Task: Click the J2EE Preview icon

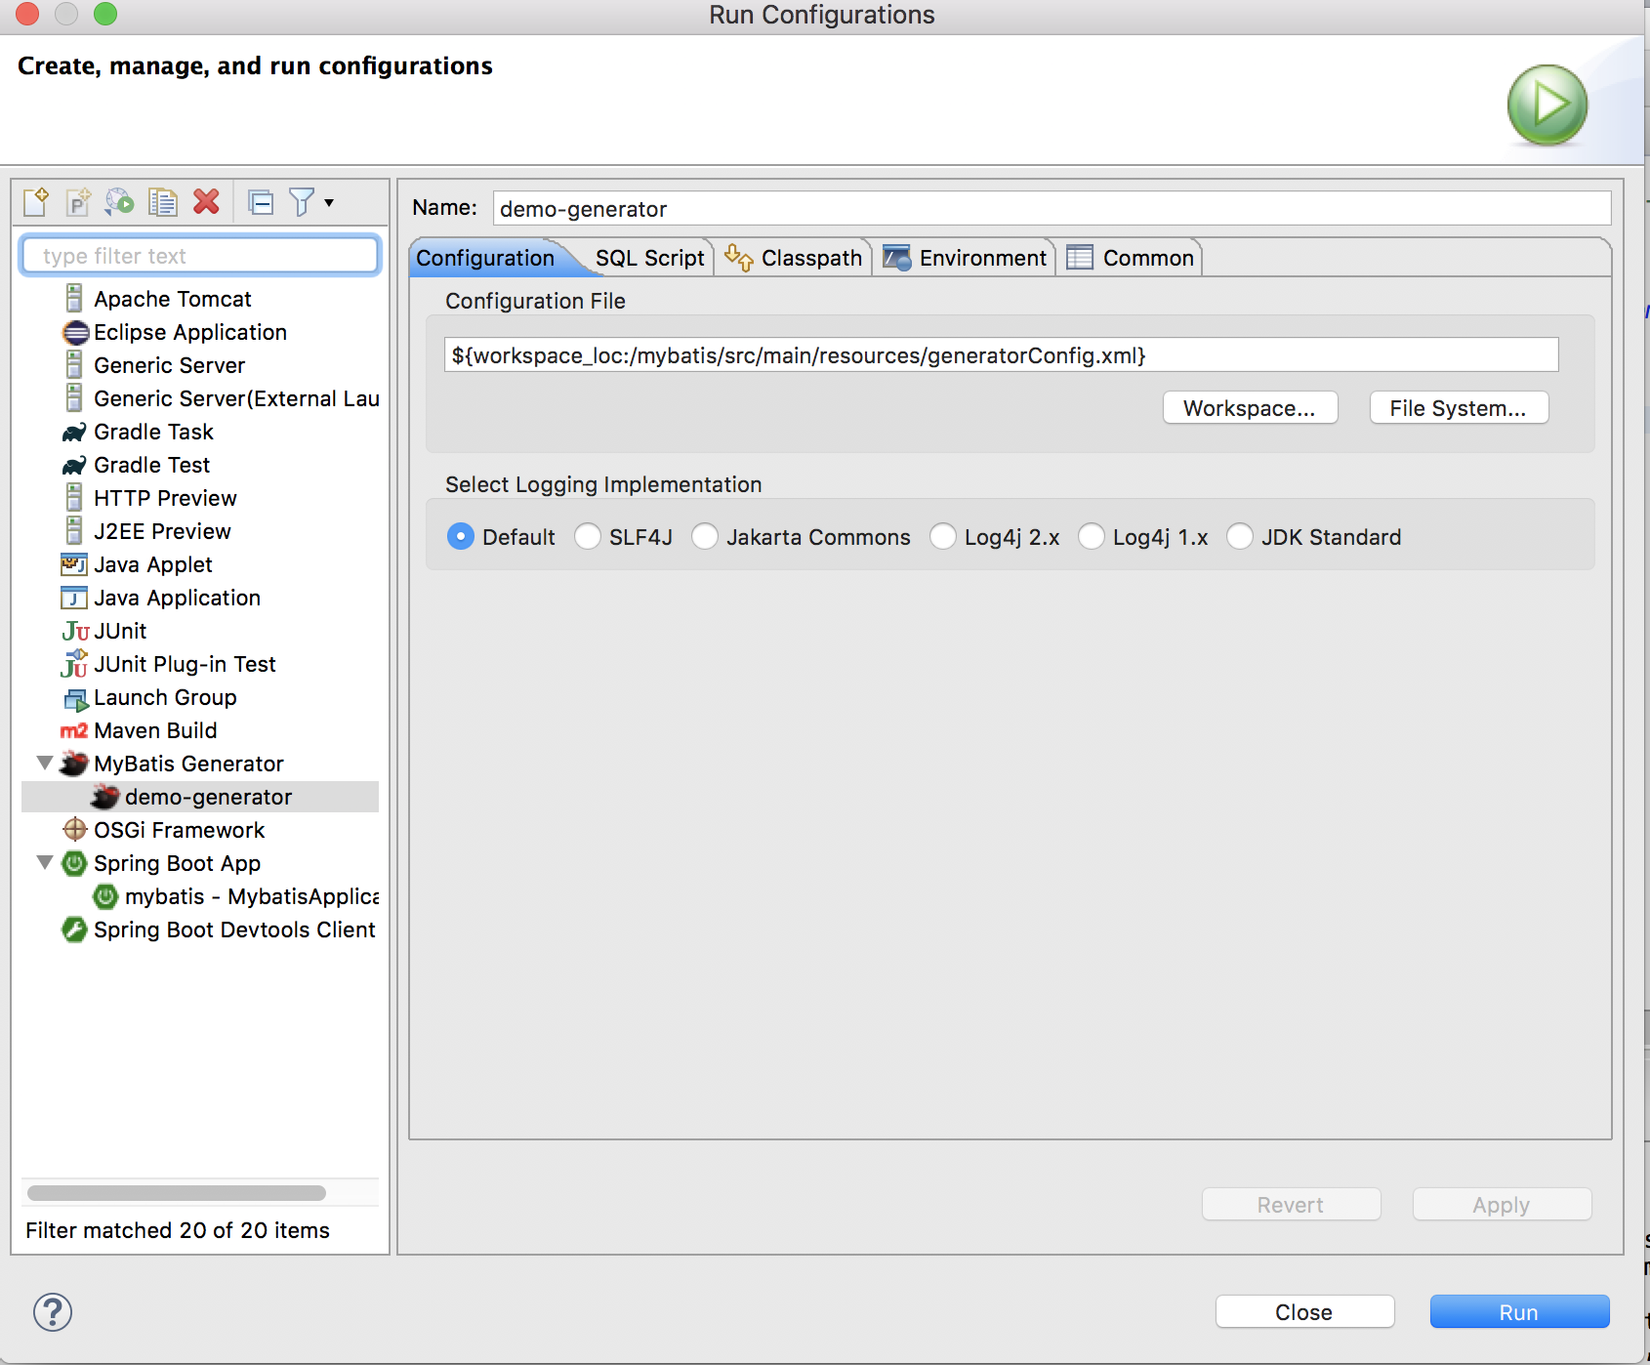Action: 74,531
